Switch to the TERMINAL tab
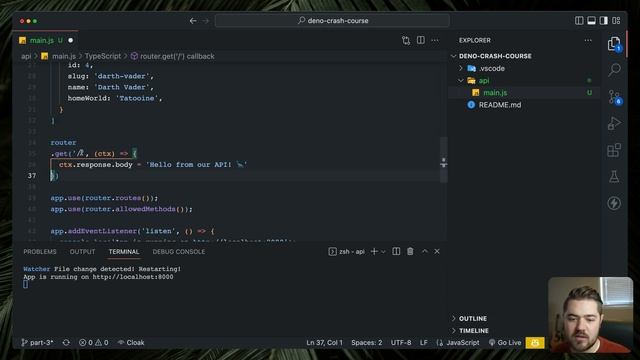 (124, 252)
